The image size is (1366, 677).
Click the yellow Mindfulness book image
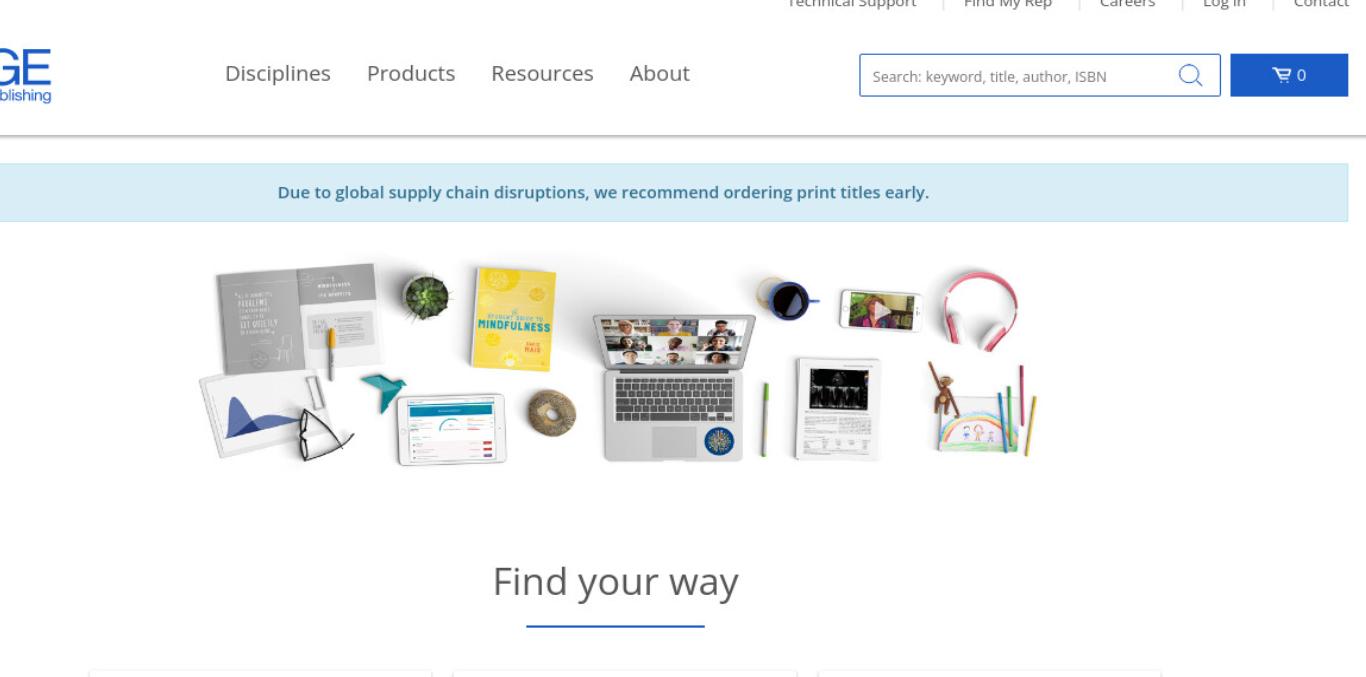point(513,319)
